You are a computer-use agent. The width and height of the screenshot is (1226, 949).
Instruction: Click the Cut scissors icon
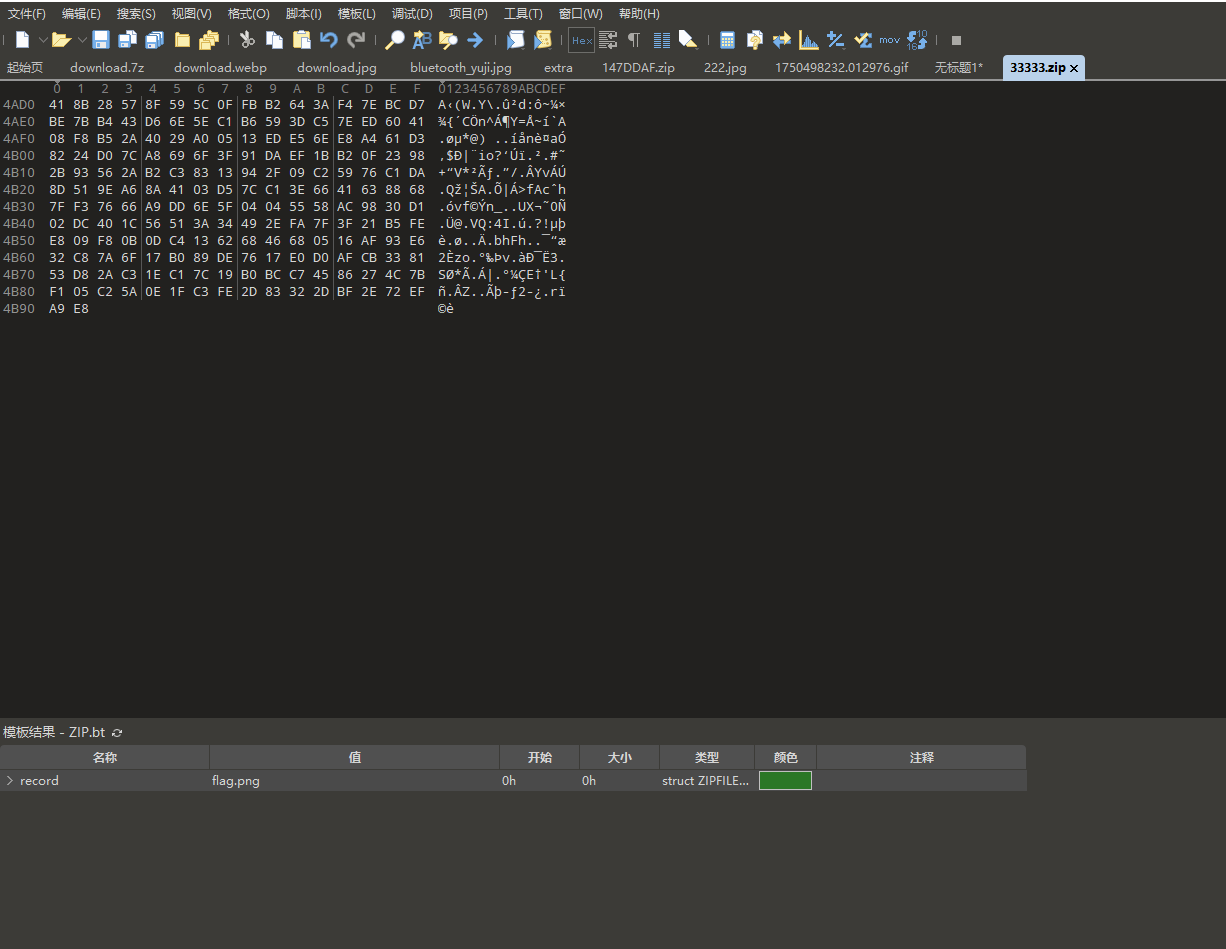247,40
